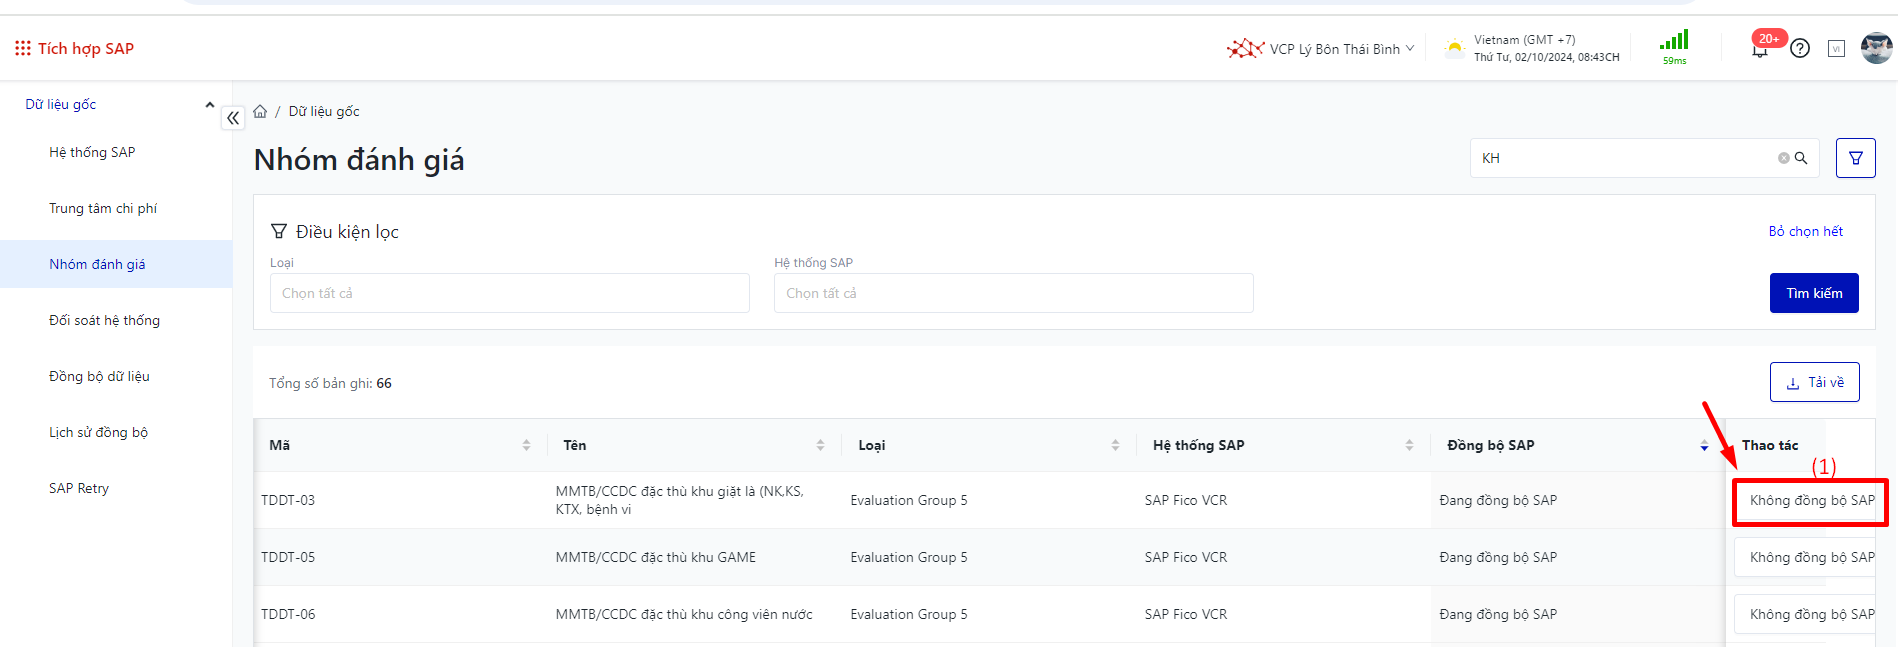Open the app grid menu icon

click(22, 48)
